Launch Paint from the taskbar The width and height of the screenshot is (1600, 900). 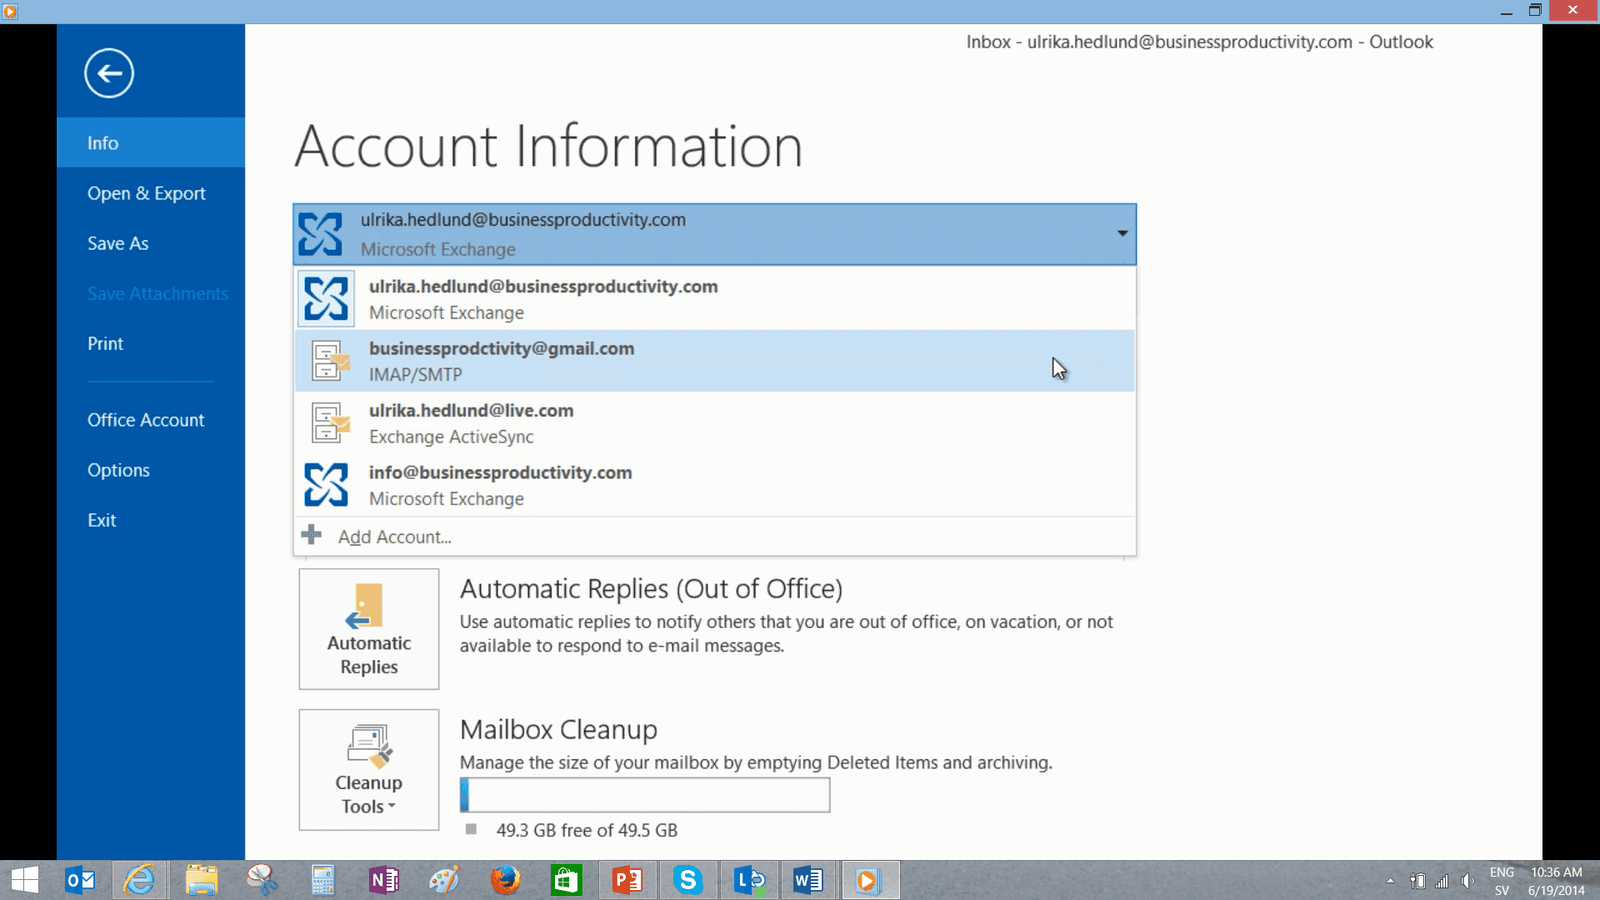pyautogui.click(x=444, y=880)
